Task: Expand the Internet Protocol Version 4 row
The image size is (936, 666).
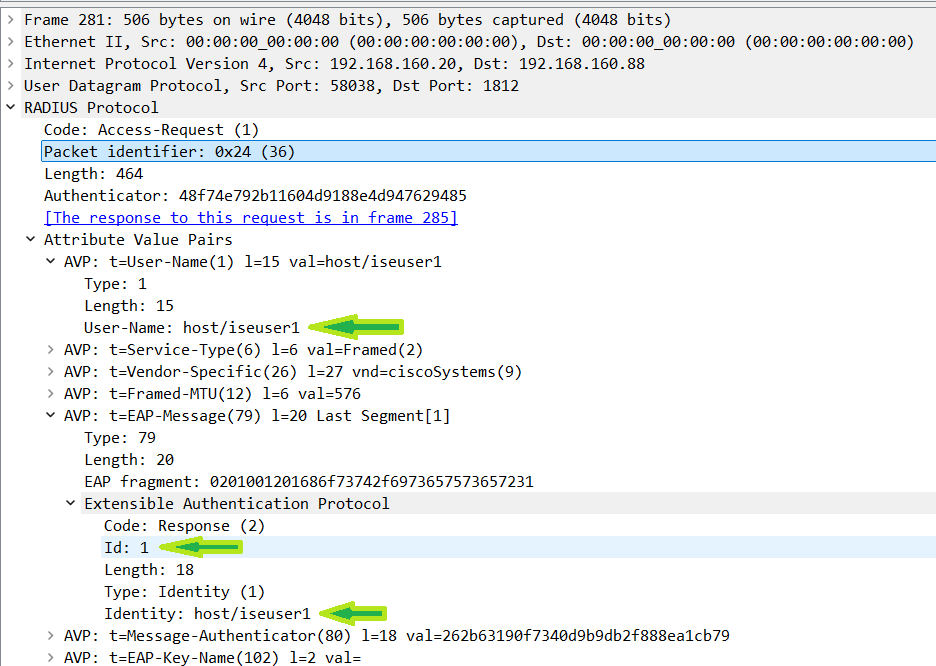Action: 10,64
